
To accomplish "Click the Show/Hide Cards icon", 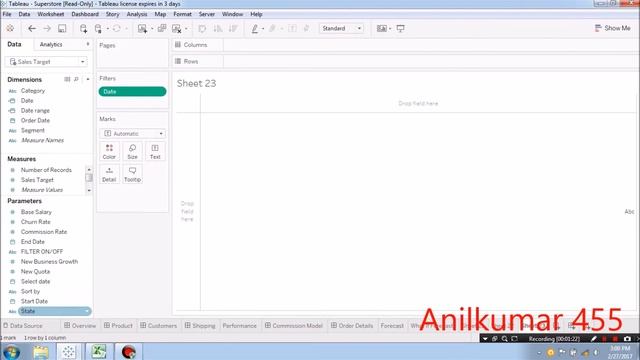I will (382, 28).
